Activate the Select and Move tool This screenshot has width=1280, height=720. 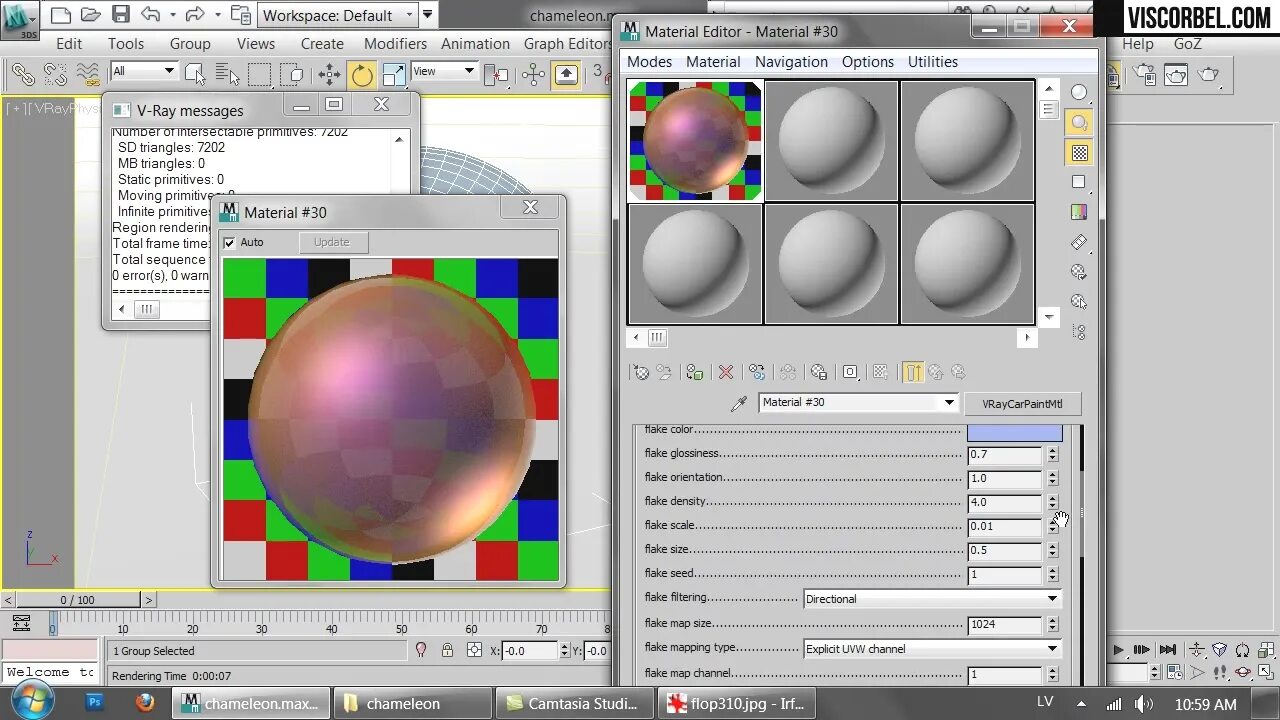pos(329,74)
